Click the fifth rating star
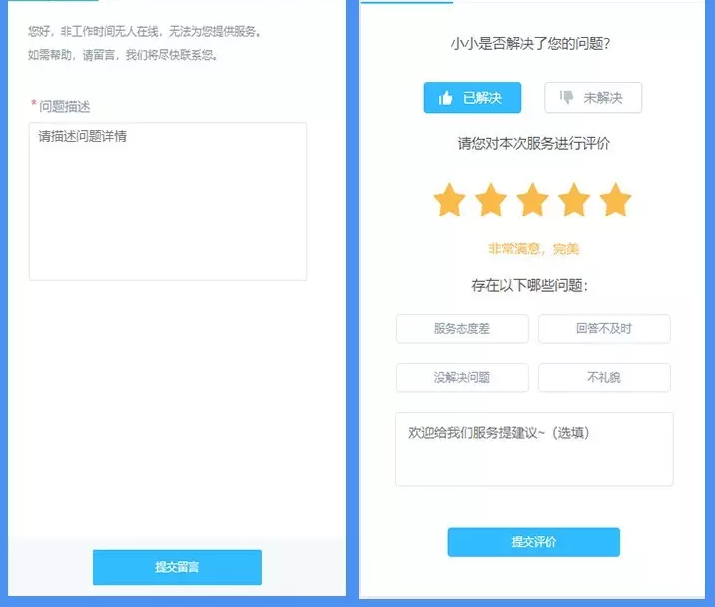 click(615, 200)
